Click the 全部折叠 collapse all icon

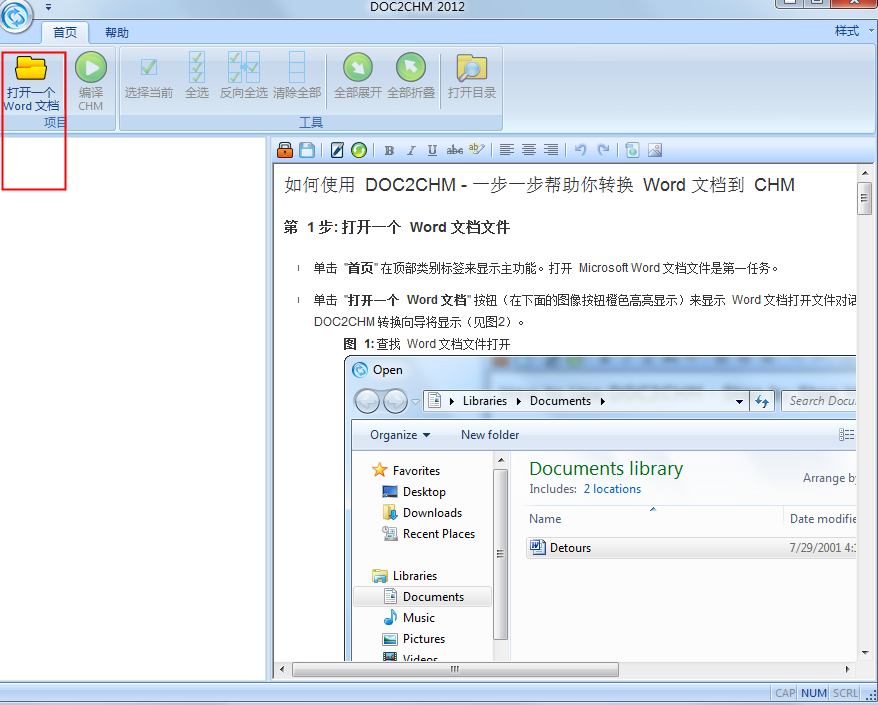411,67
